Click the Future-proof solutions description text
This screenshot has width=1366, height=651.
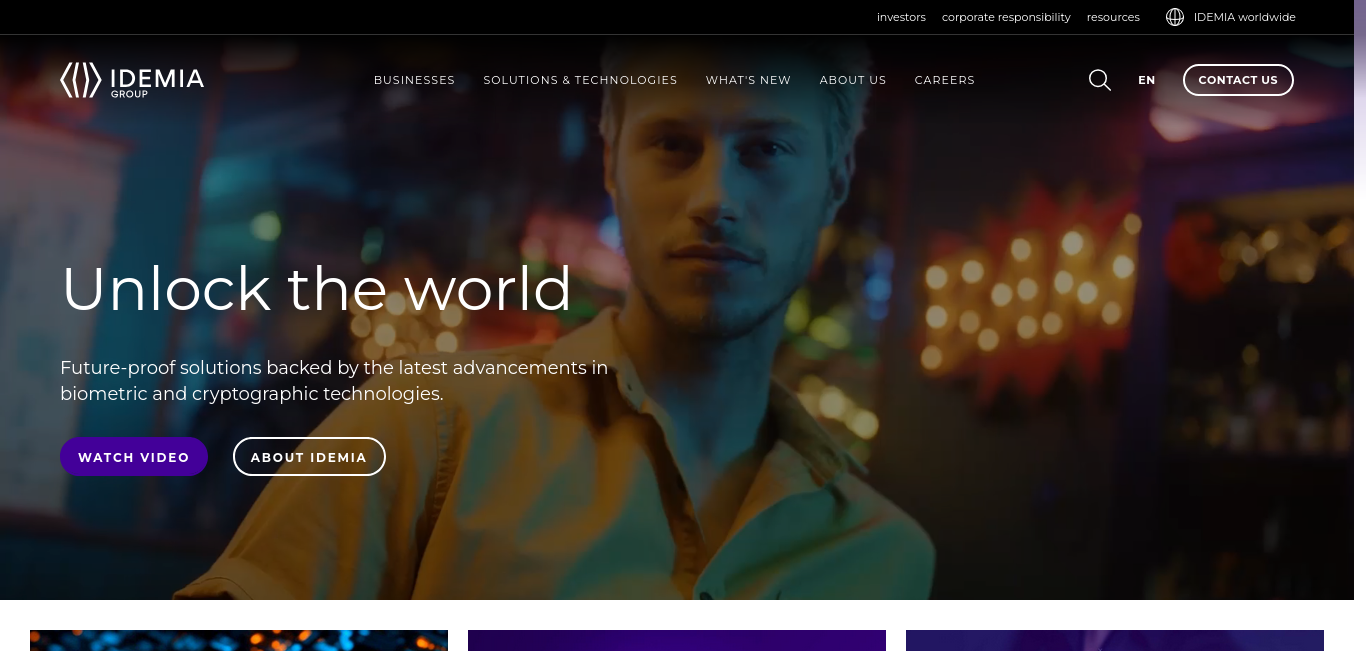pyautogui.click(x=334, y=380)
